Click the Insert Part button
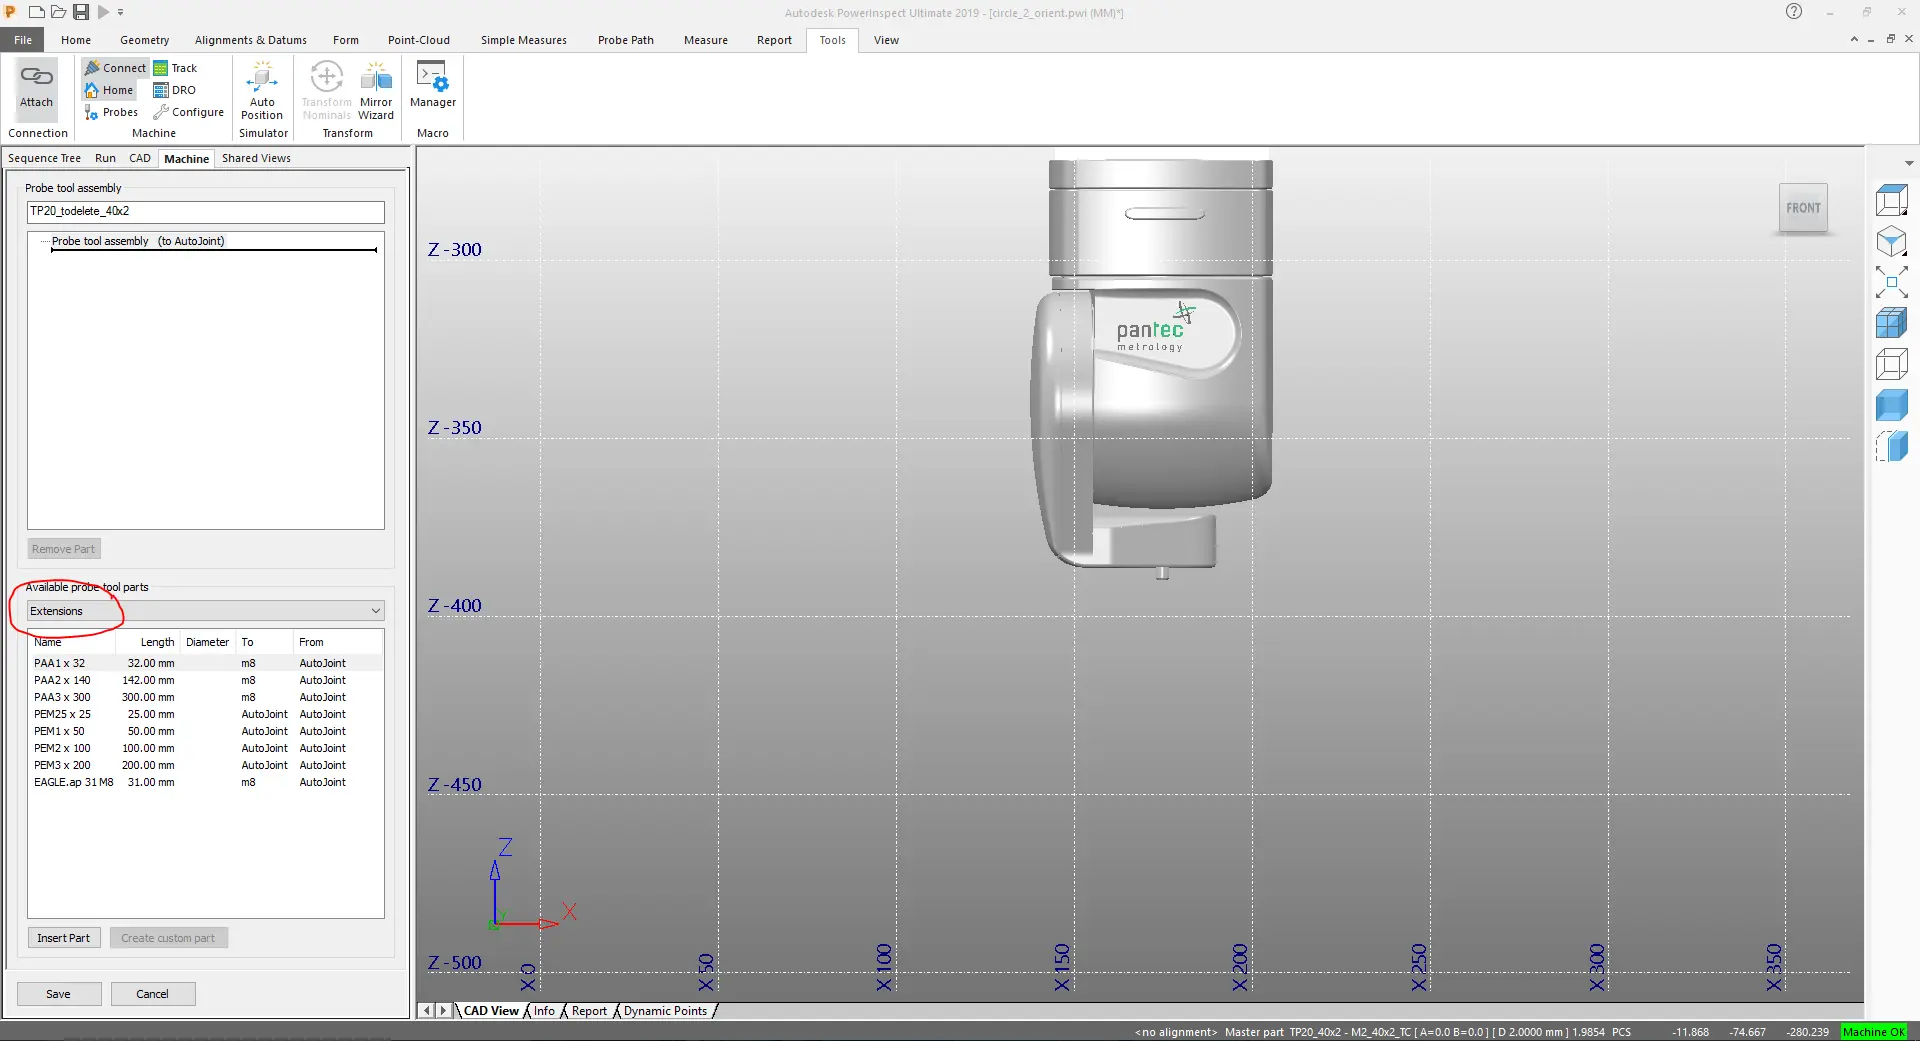This screenshot has width=1920, height=1041. tap(63, 938)
